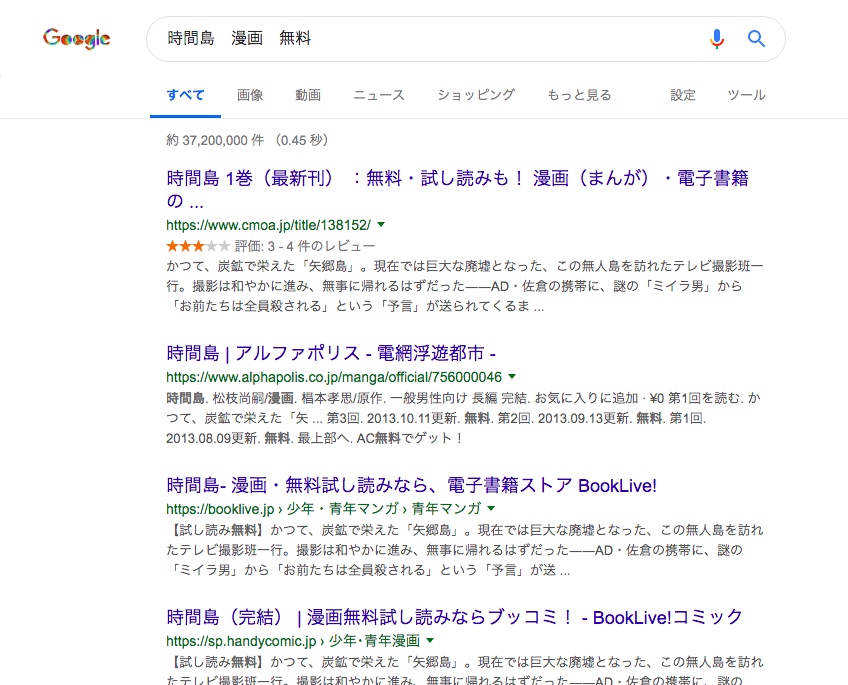848x685 pixels.
Task: Open the ショッピング tab
Action: point(476,95)
